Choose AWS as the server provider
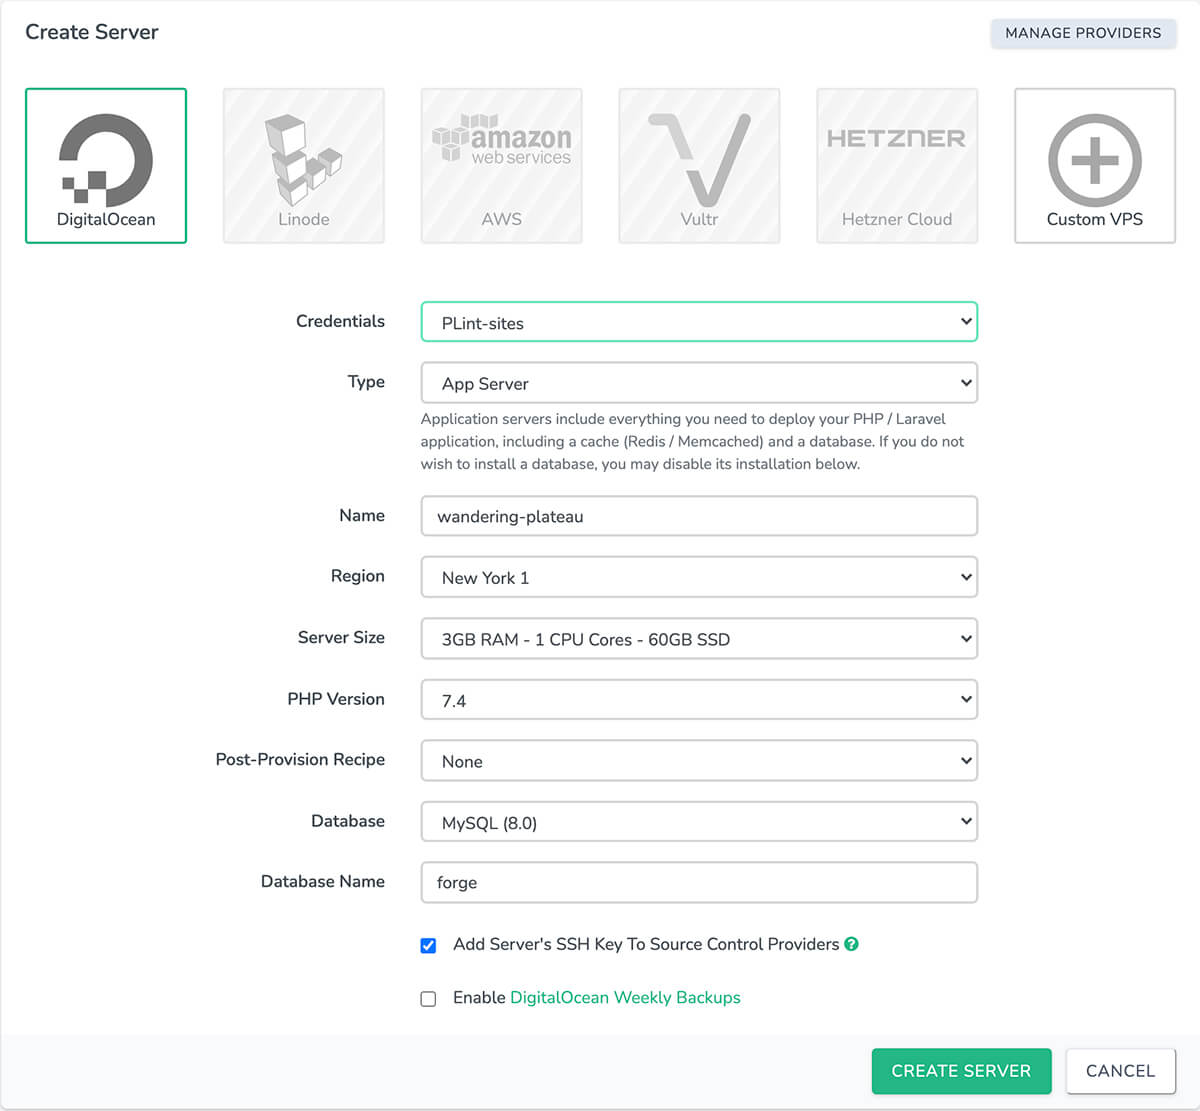 [x=501, y=165]
